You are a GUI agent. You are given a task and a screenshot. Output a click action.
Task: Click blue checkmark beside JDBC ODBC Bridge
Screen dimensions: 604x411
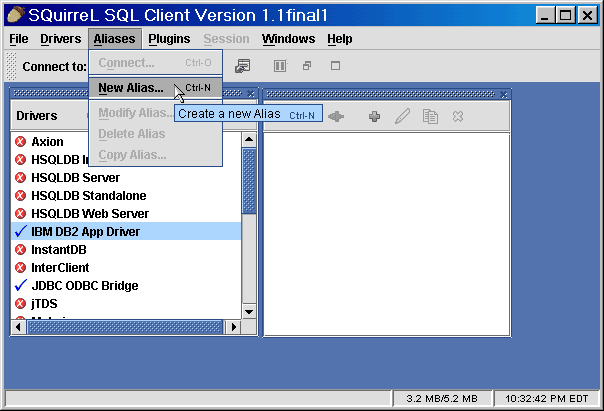(20, 285)
